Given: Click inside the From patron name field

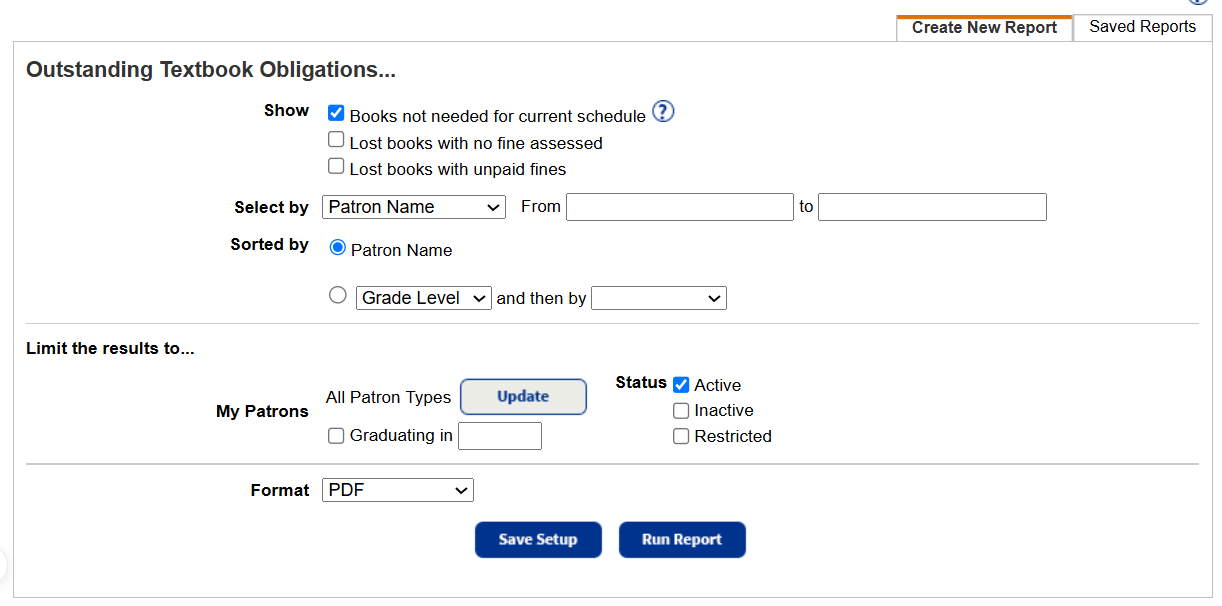Looking at the screenshot, I should point(679,207).
